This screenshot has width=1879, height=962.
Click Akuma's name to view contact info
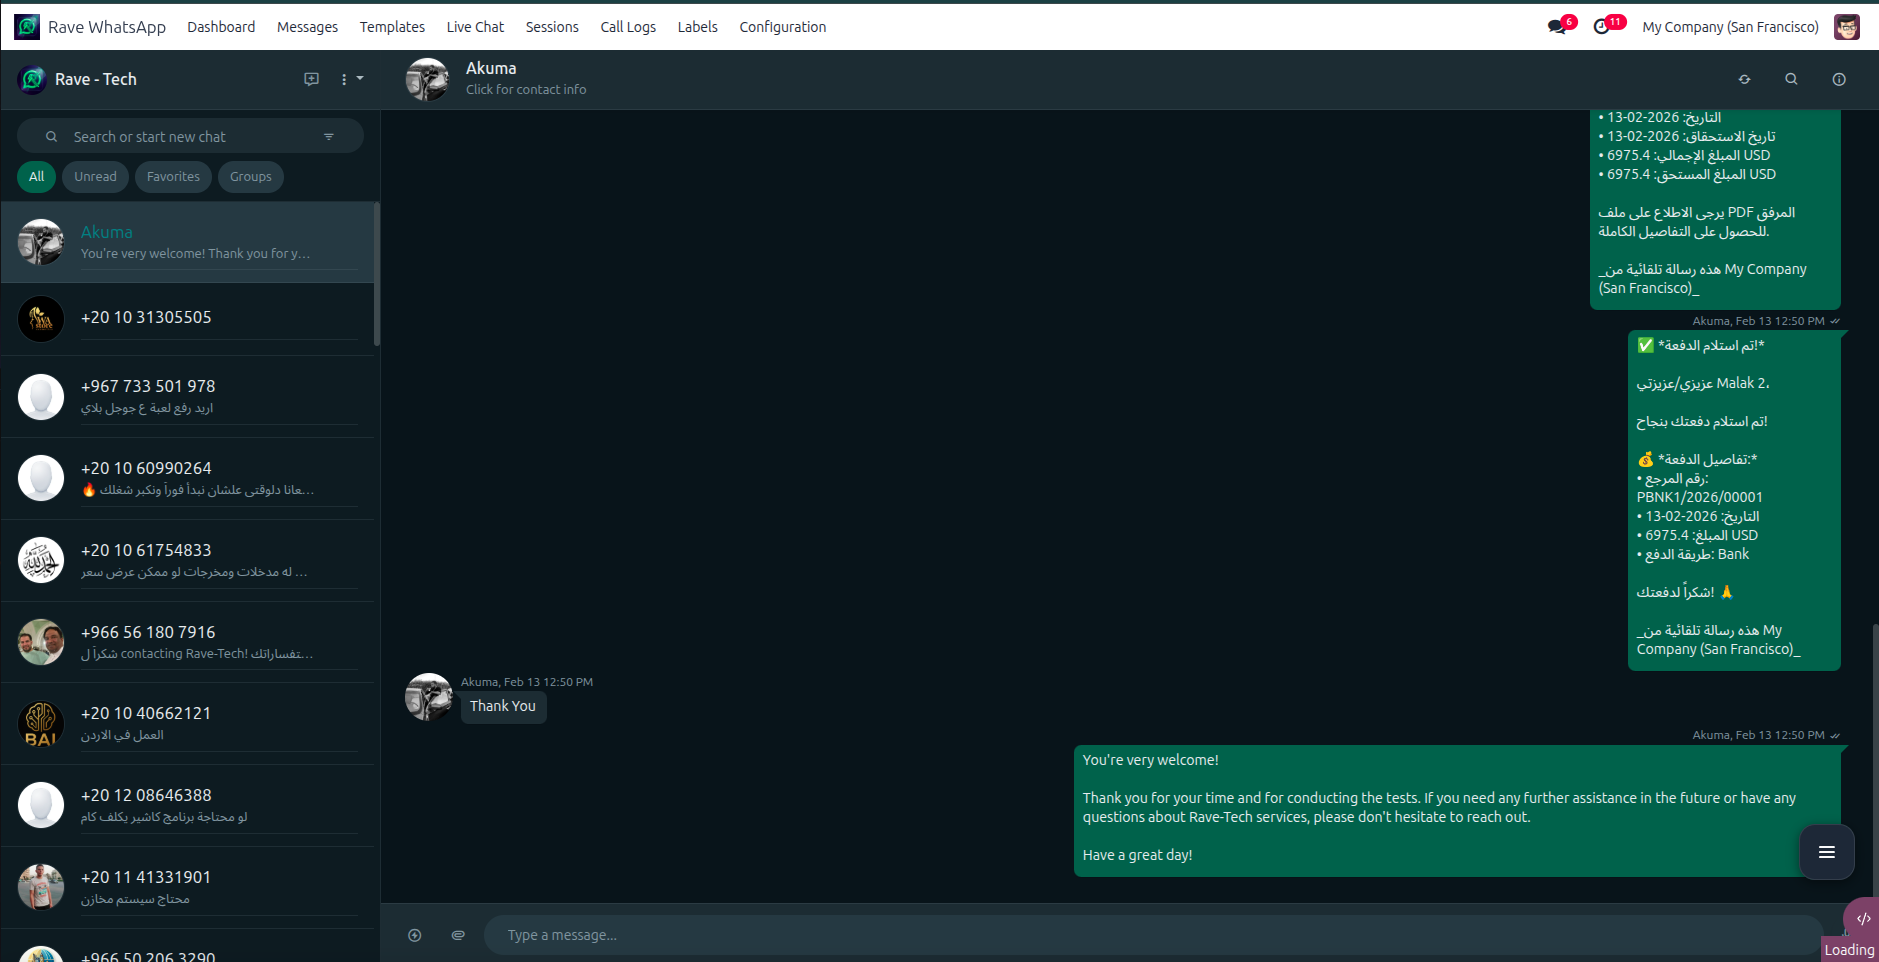click(x=490, y=68)
